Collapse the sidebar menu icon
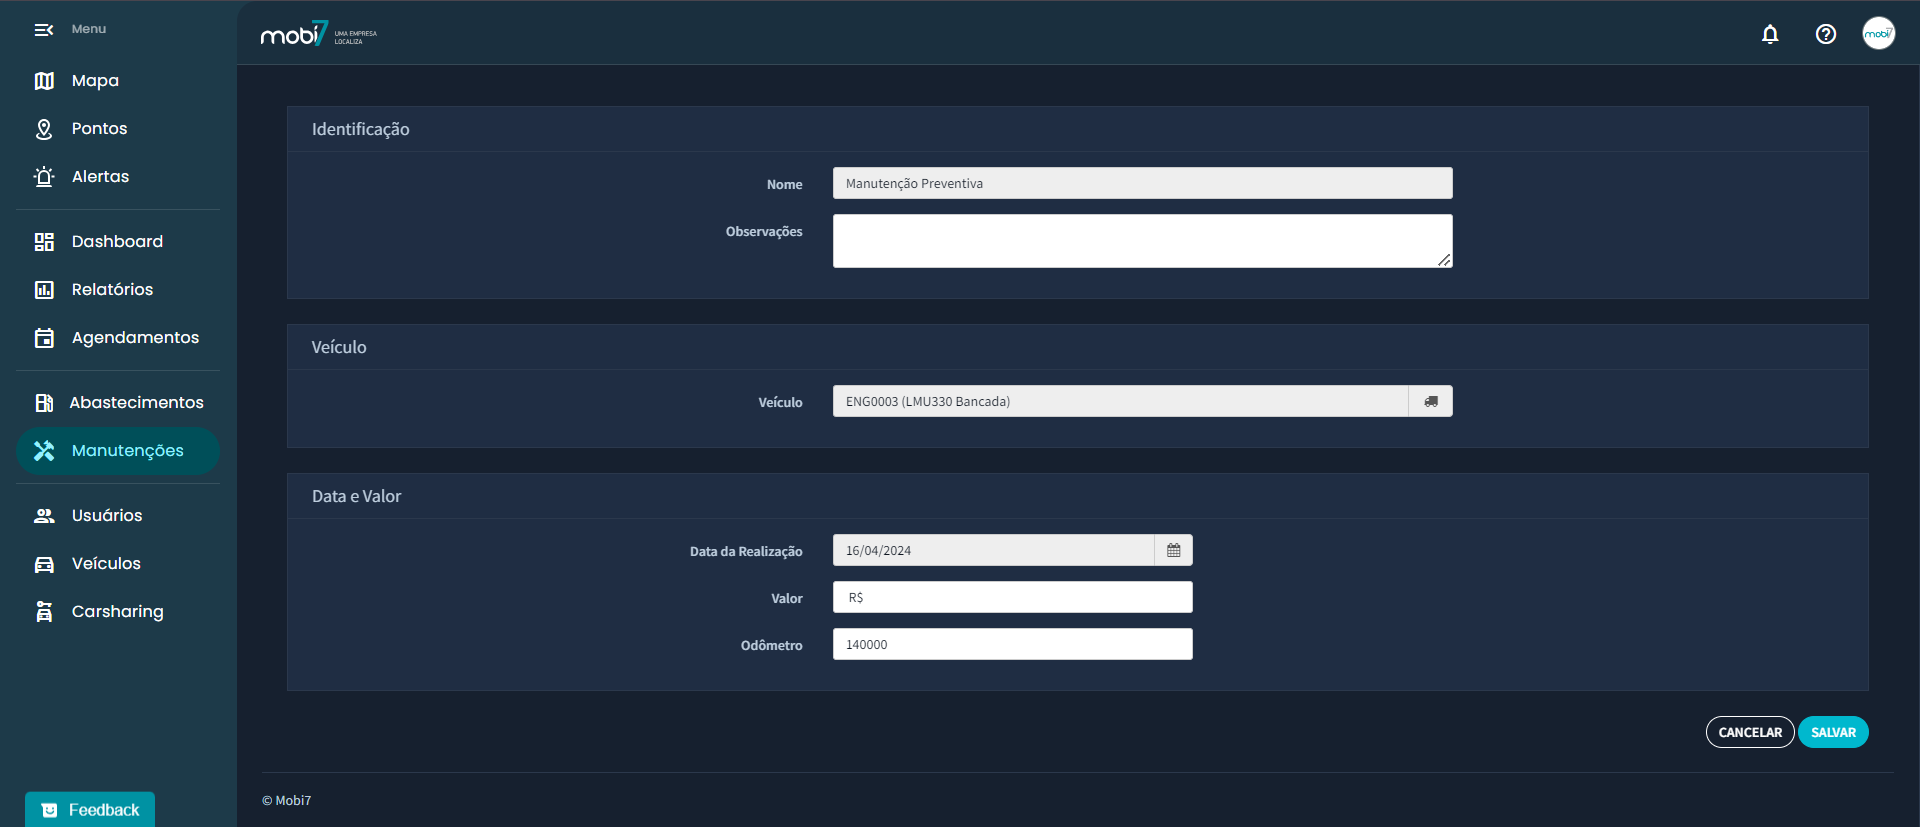Screen dimensions: 1920x827 [44, 30]
